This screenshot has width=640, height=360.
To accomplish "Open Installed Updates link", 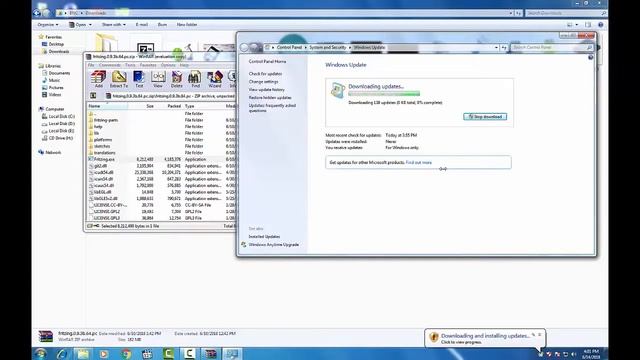I will coord(264,237).
